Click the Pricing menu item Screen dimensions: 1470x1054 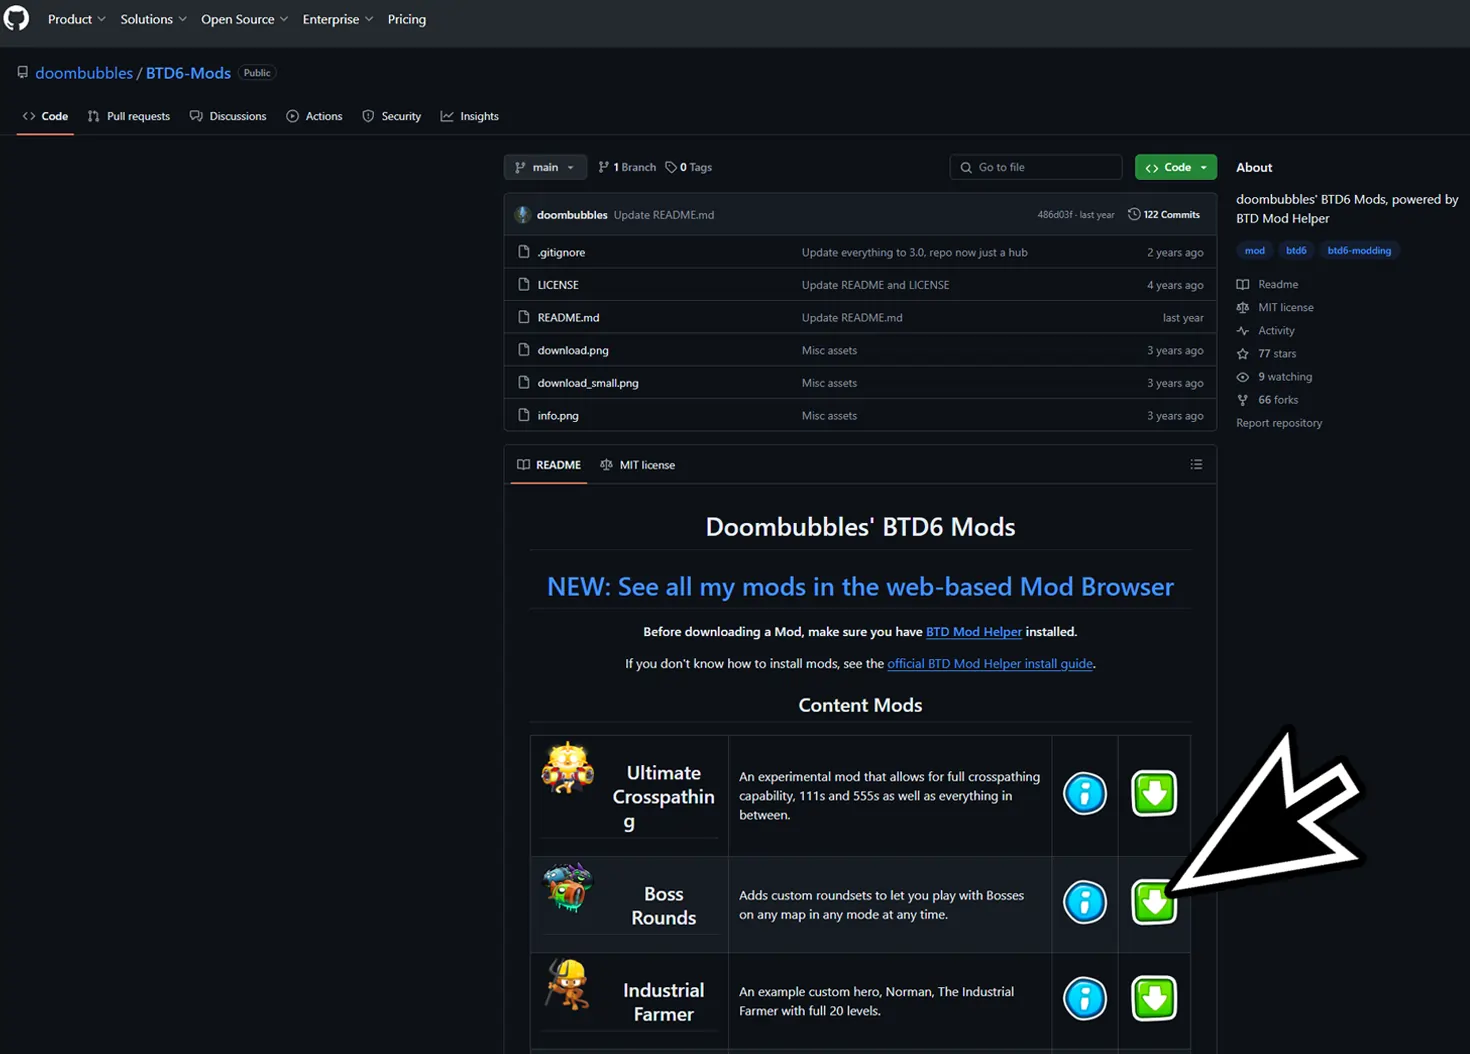click(406, 19)
